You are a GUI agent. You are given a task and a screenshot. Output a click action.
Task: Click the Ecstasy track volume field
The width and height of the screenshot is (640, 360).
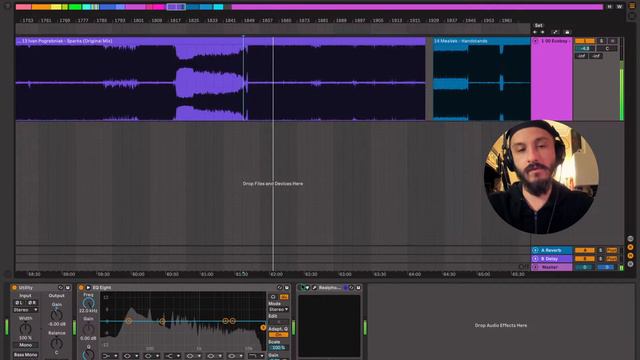coord(584,48)
